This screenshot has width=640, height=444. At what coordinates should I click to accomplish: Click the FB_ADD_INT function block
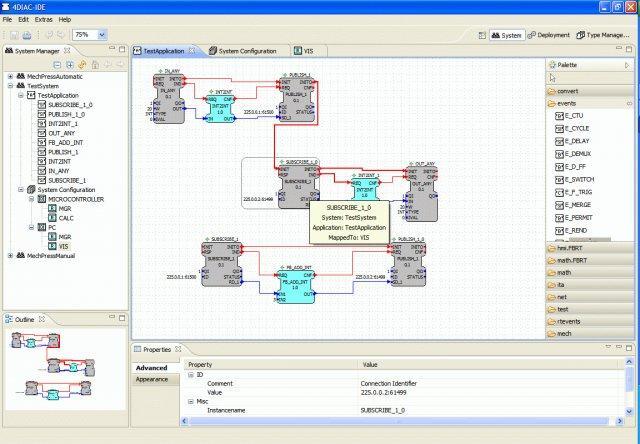(296, 285)
